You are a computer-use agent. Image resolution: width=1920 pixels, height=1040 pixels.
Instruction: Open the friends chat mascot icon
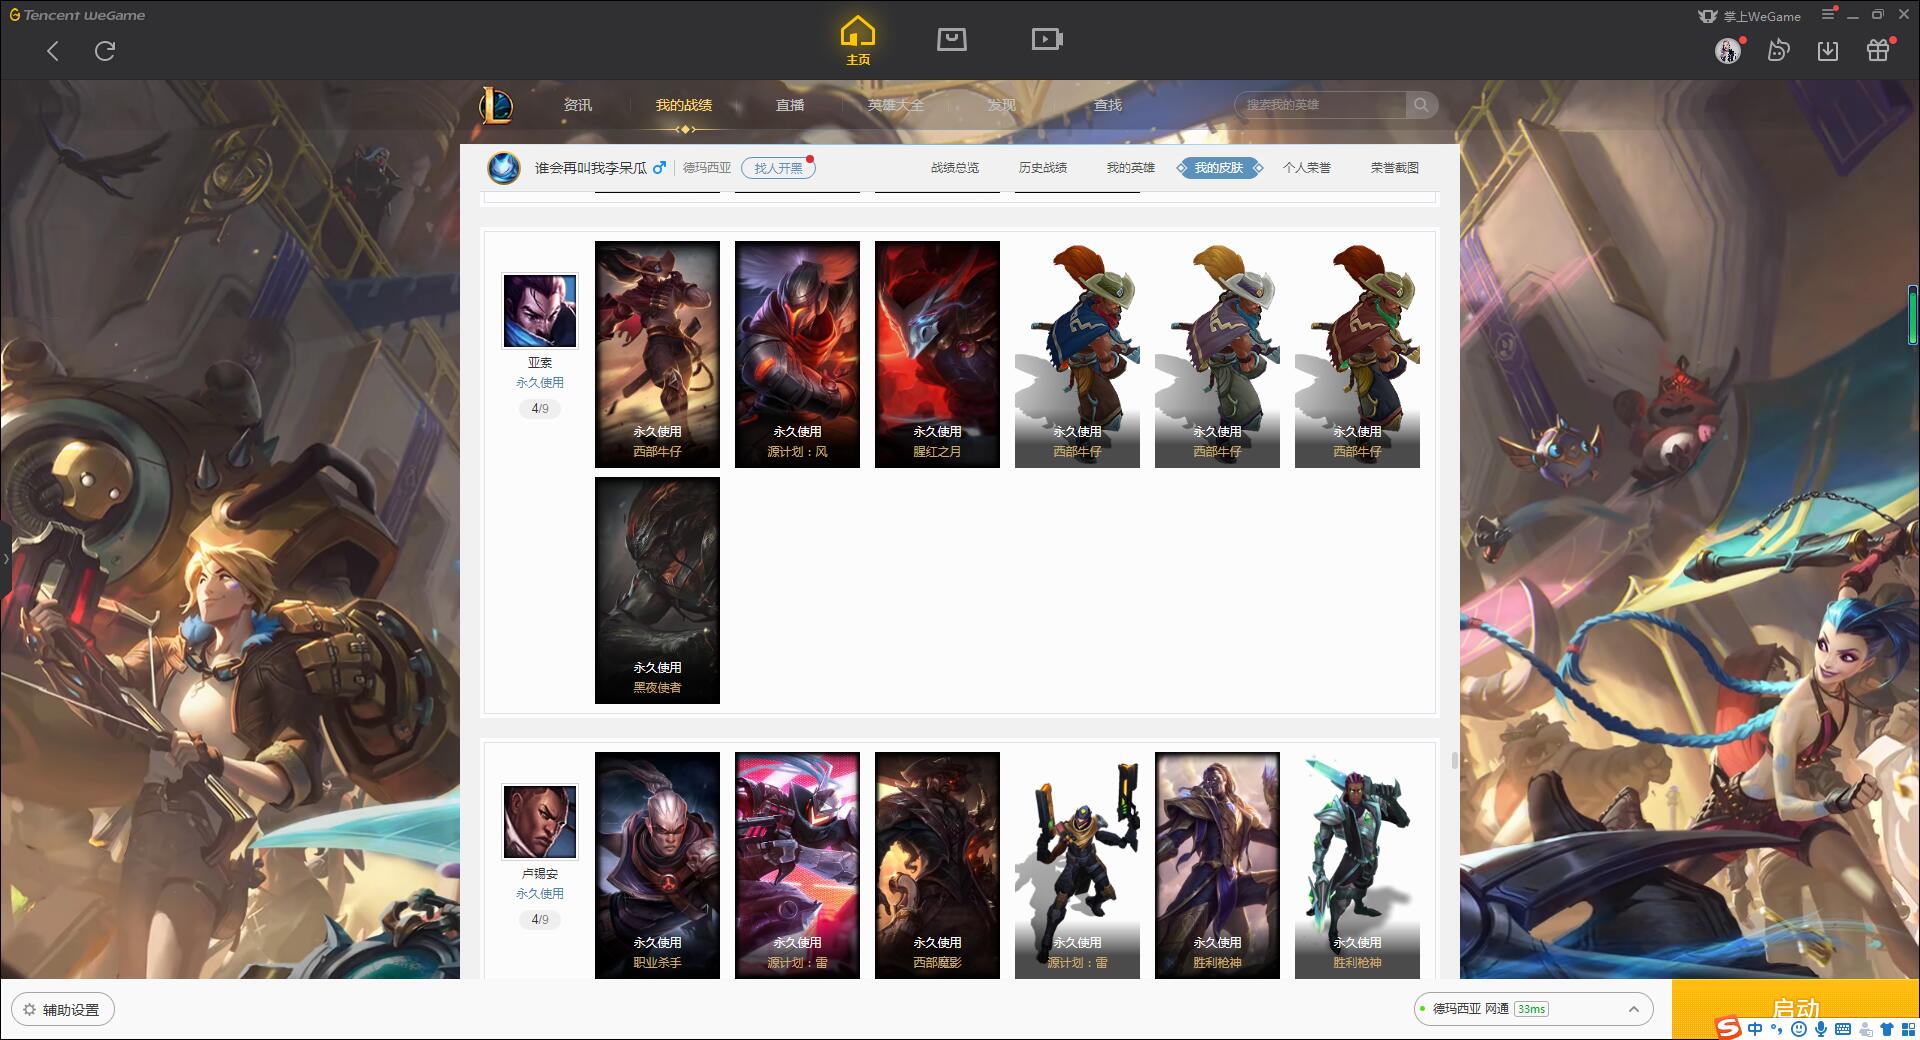click(1778, 50)
